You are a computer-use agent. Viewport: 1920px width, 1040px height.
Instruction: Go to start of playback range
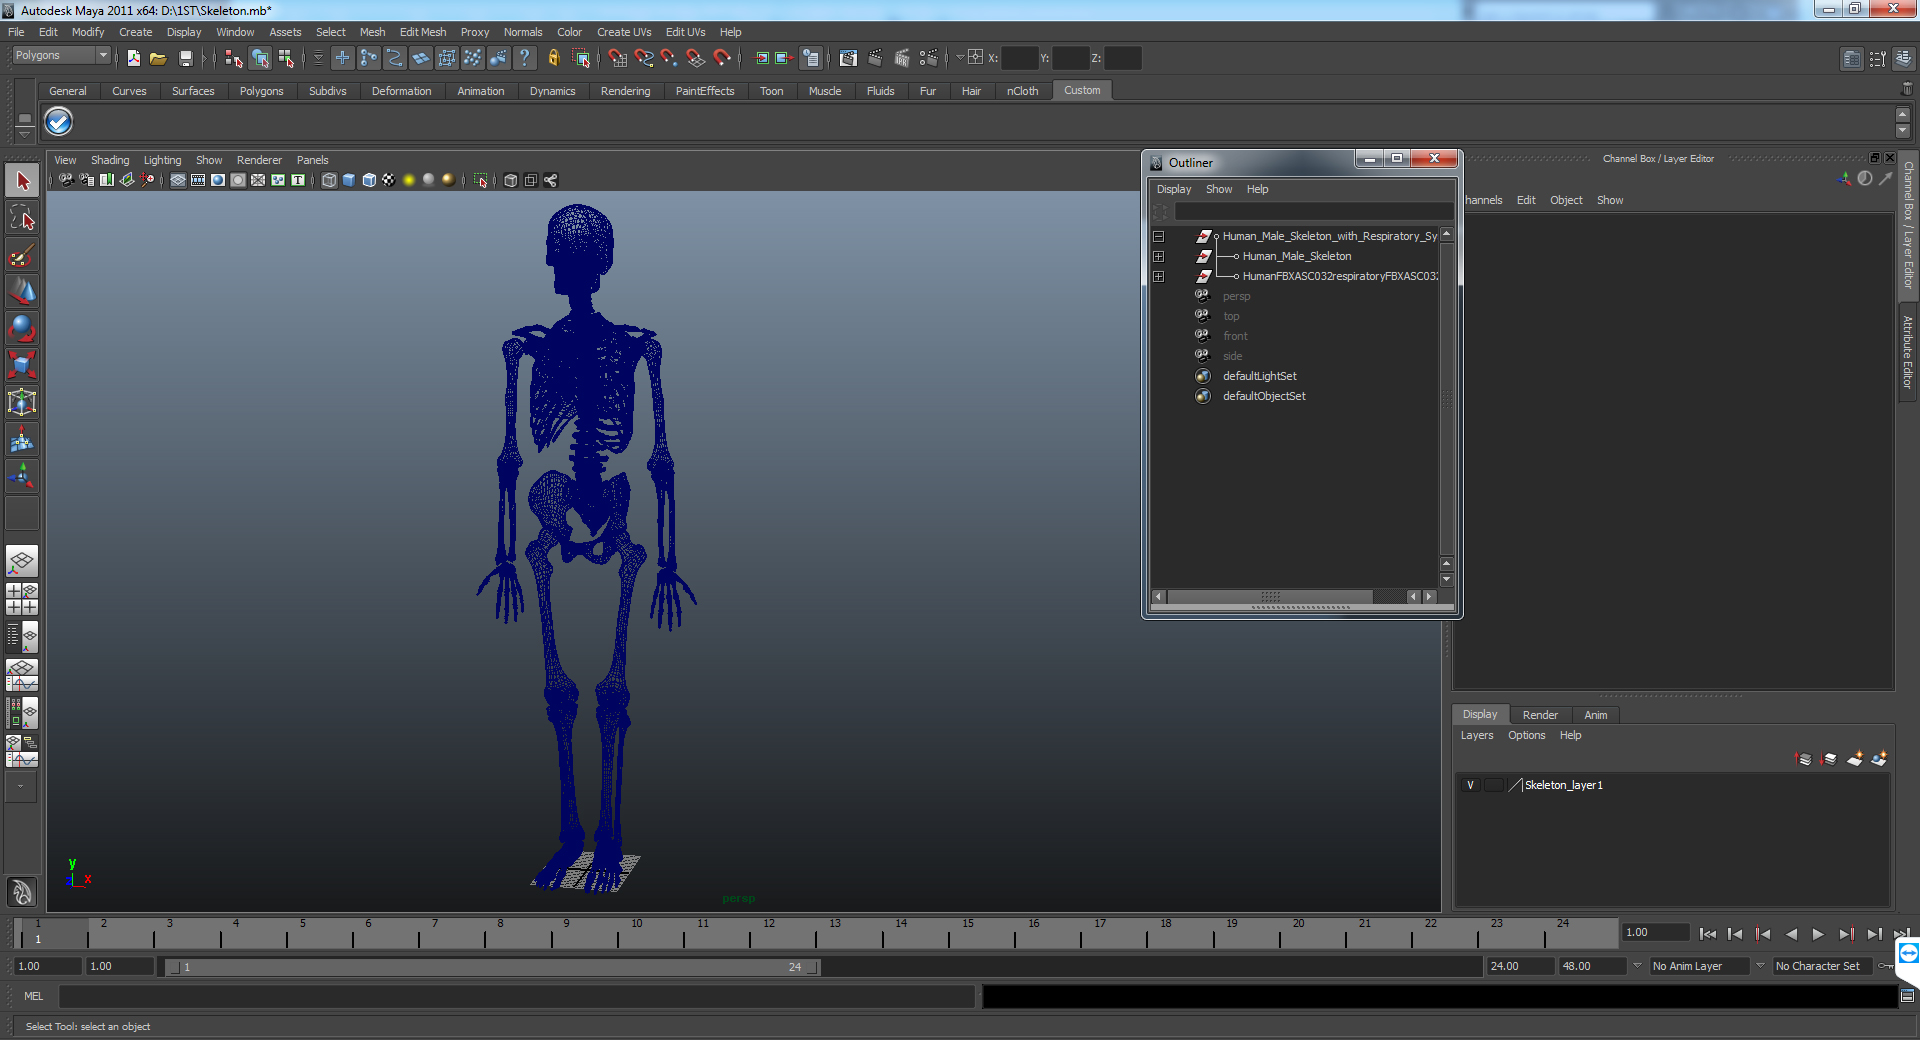pyautogui.click(x=1708, y=934)
